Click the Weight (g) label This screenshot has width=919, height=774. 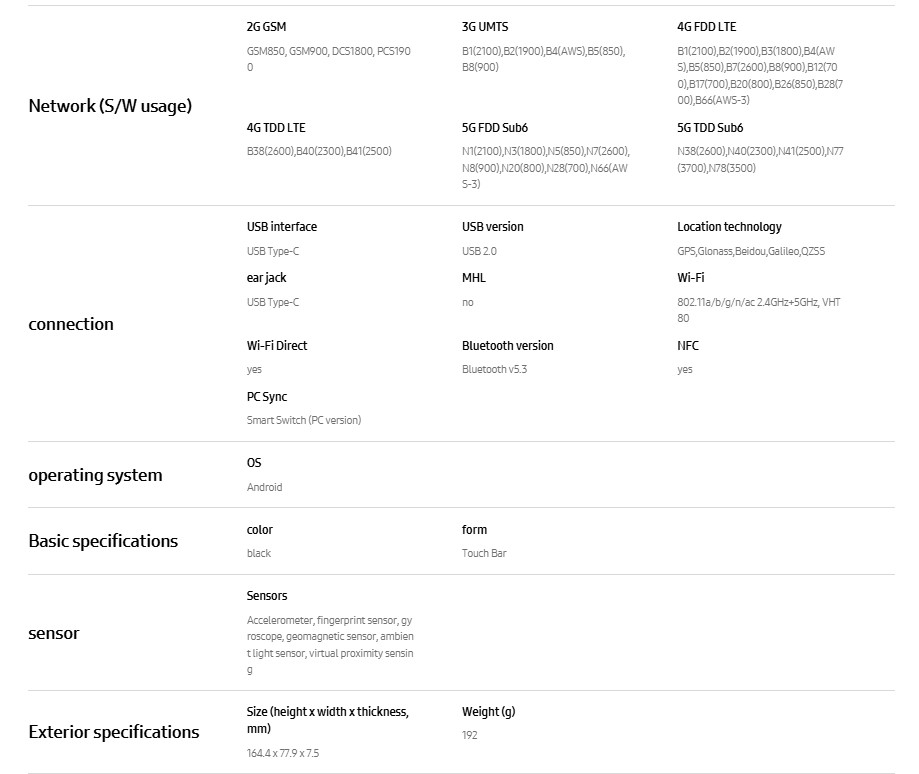488,712
